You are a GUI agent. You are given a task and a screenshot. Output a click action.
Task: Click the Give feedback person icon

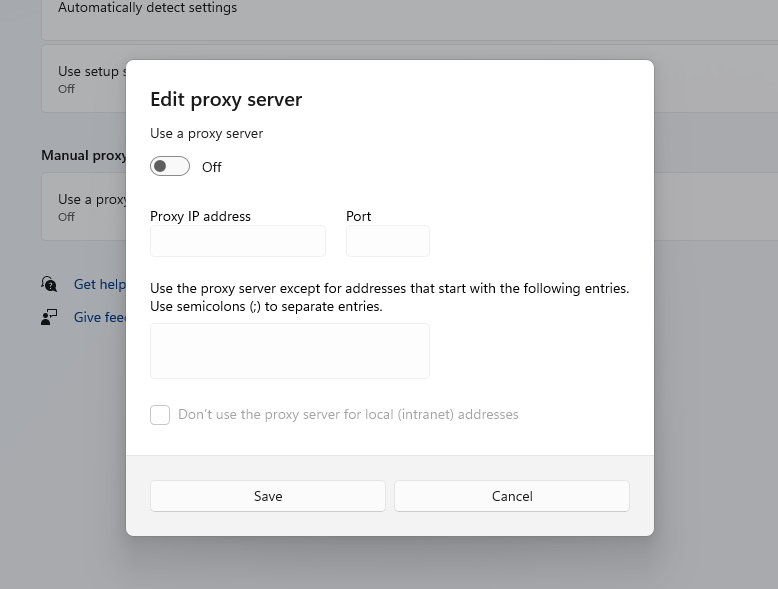point(49,317)
